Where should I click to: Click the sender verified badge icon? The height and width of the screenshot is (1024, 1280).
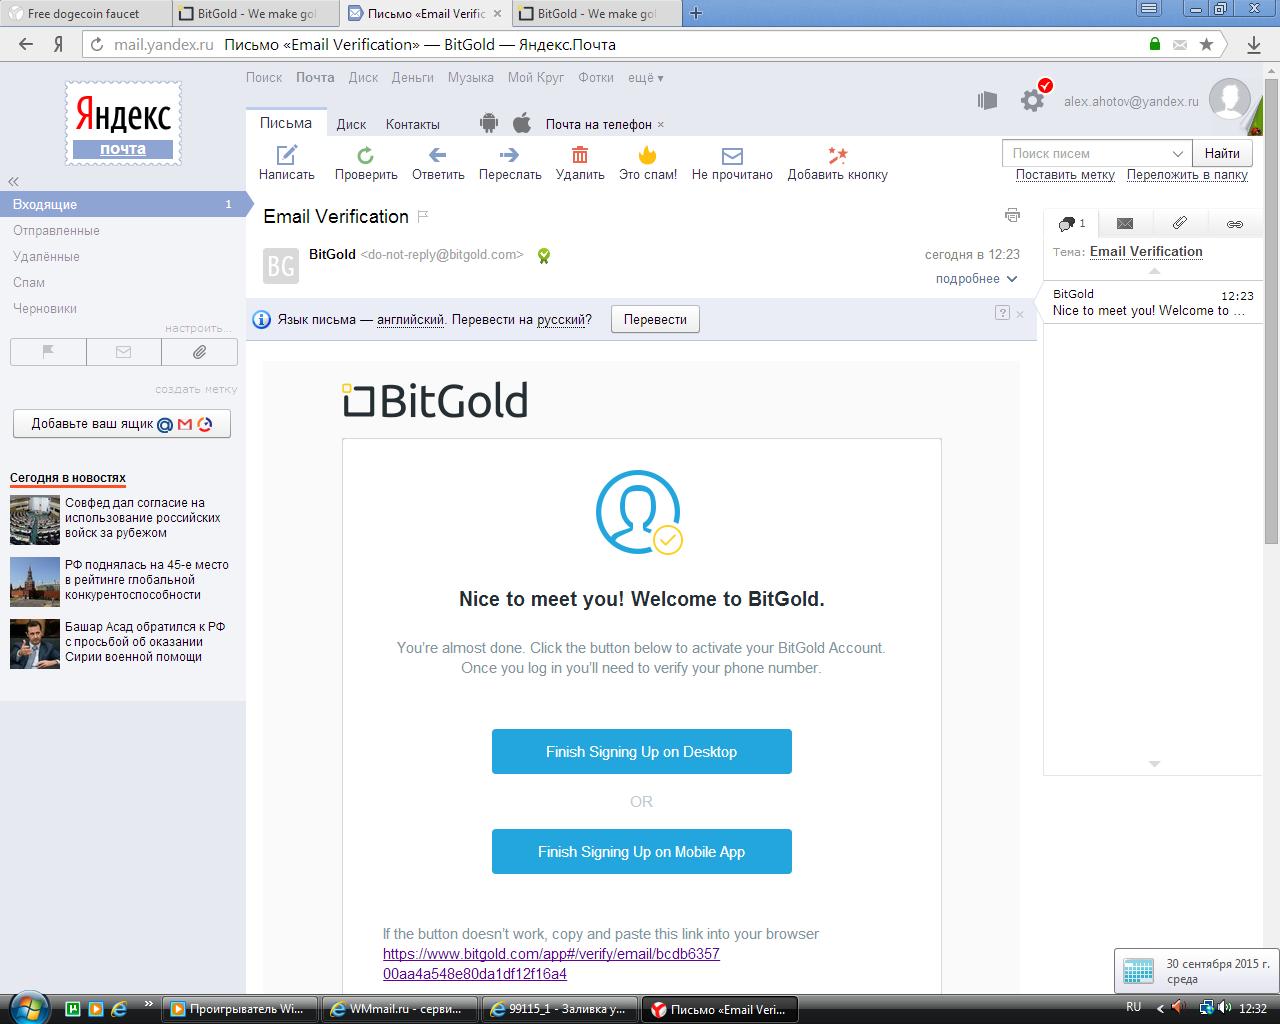pos(543,256)
